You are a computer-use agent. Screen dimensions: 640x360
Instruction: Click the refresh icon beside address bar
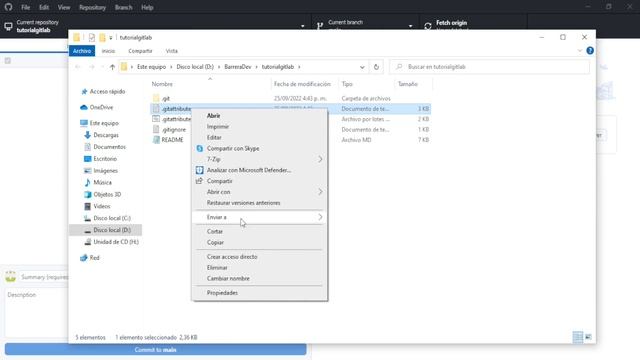[x=376, y=67]
